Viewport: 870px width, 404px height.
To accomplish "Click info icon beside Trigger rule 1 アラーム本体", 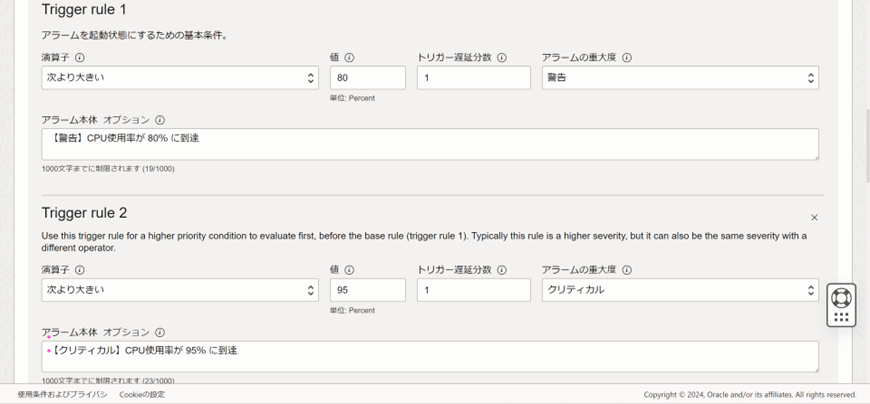I will (x=160, y=120).
